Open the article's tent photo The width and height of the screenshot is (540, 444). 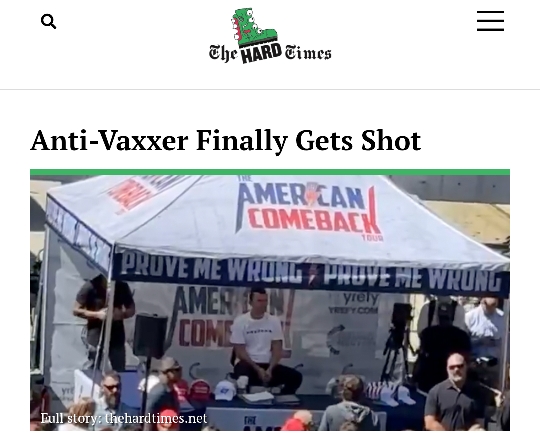pos(270,303)
